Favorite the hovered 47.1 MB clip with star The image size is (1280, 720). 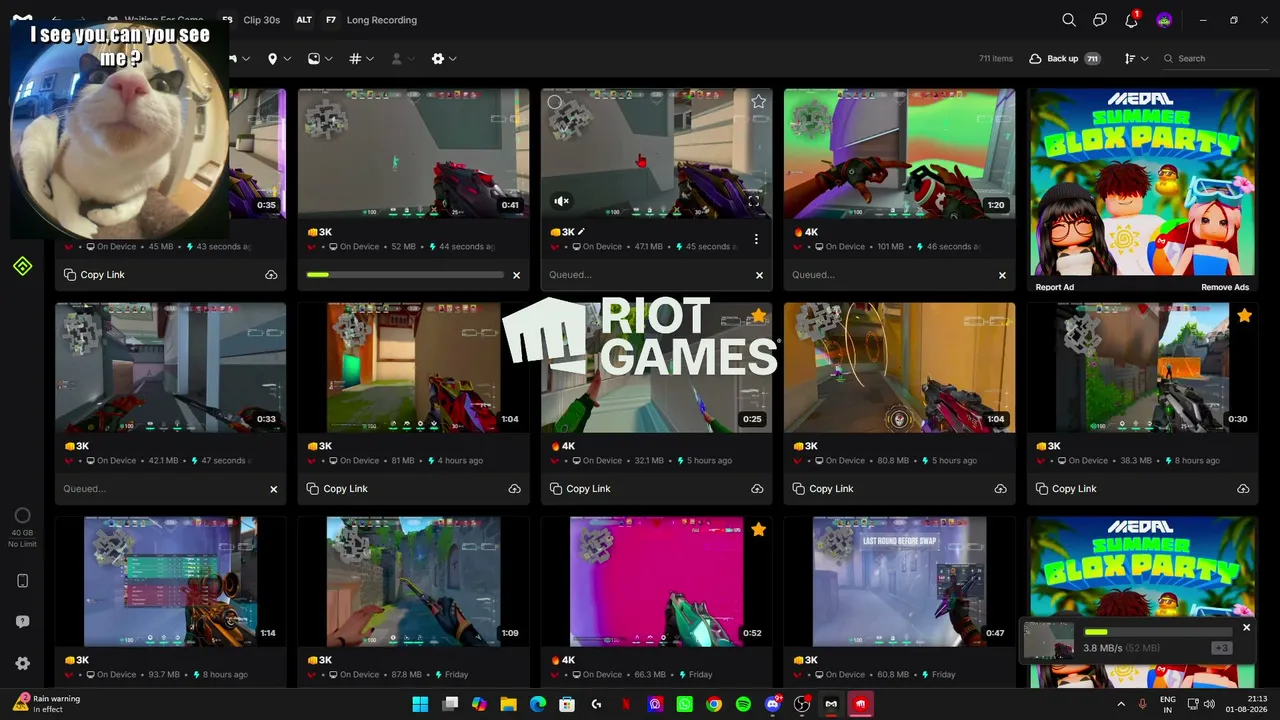pos(758,102)
